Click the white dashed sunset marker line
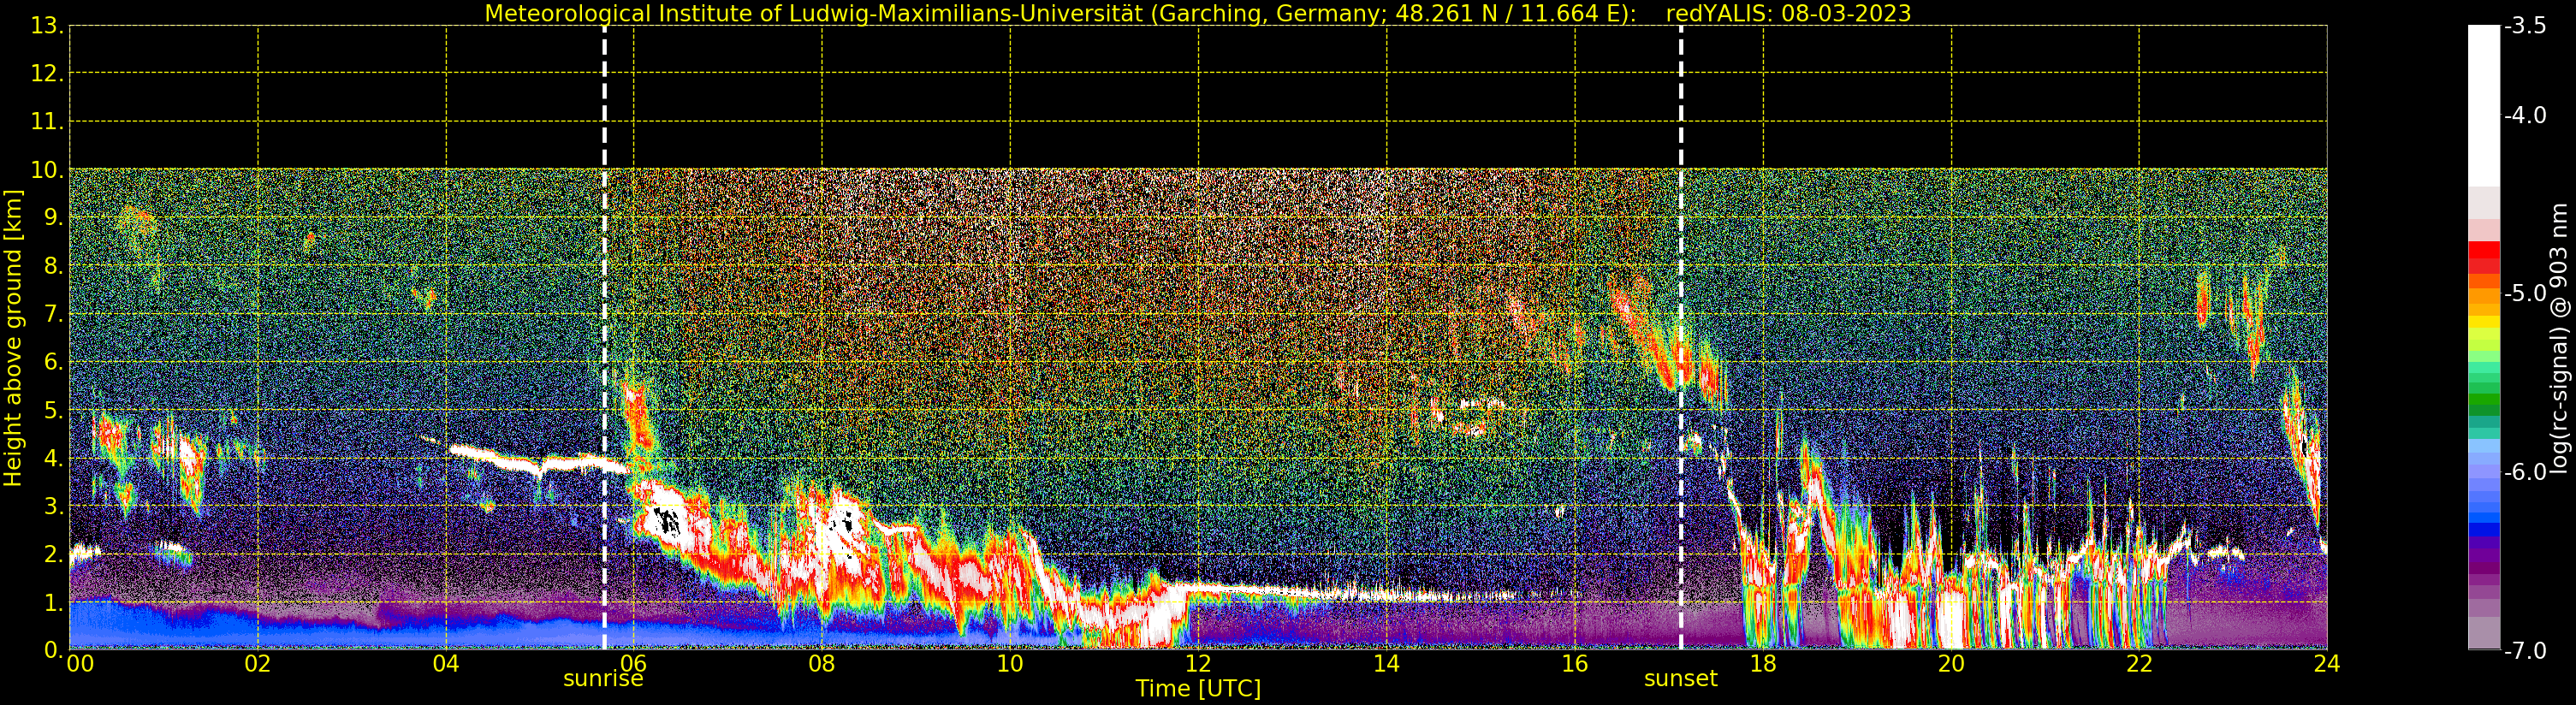The image size is (2576, 705). (x=1681, y=338)
